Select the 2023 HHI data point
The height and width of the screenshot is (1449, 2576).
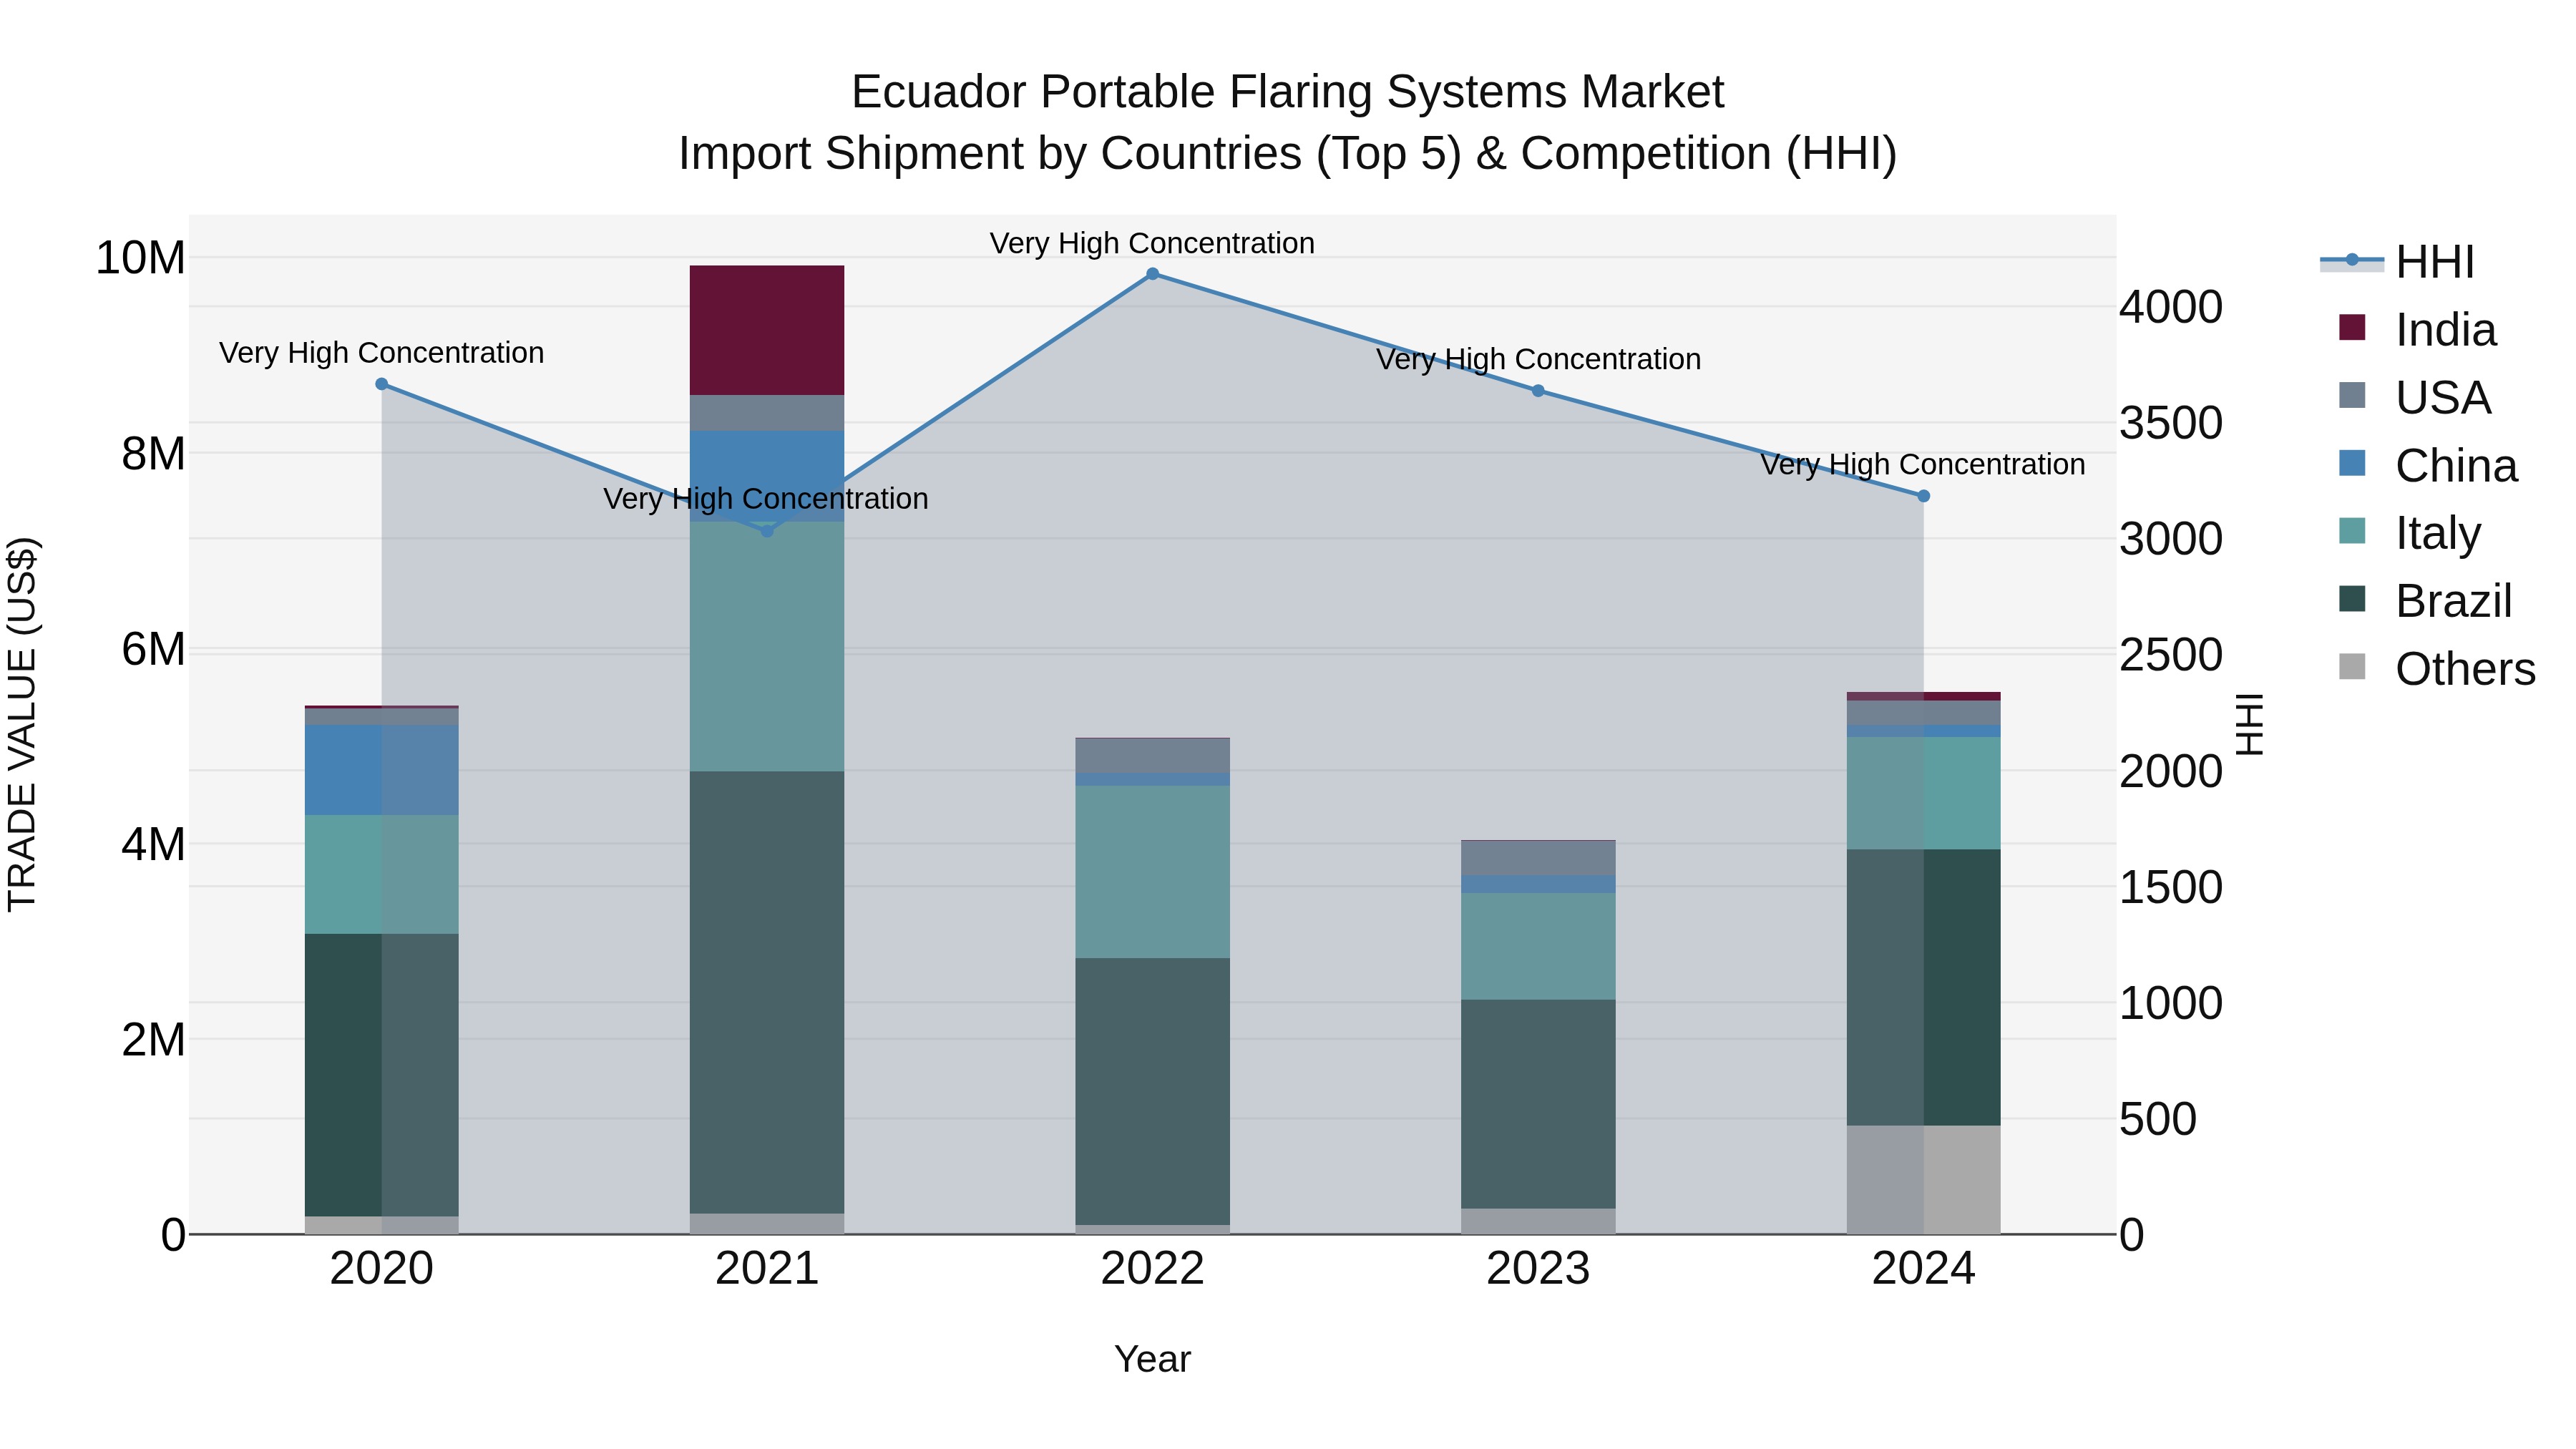(1538, 391)
